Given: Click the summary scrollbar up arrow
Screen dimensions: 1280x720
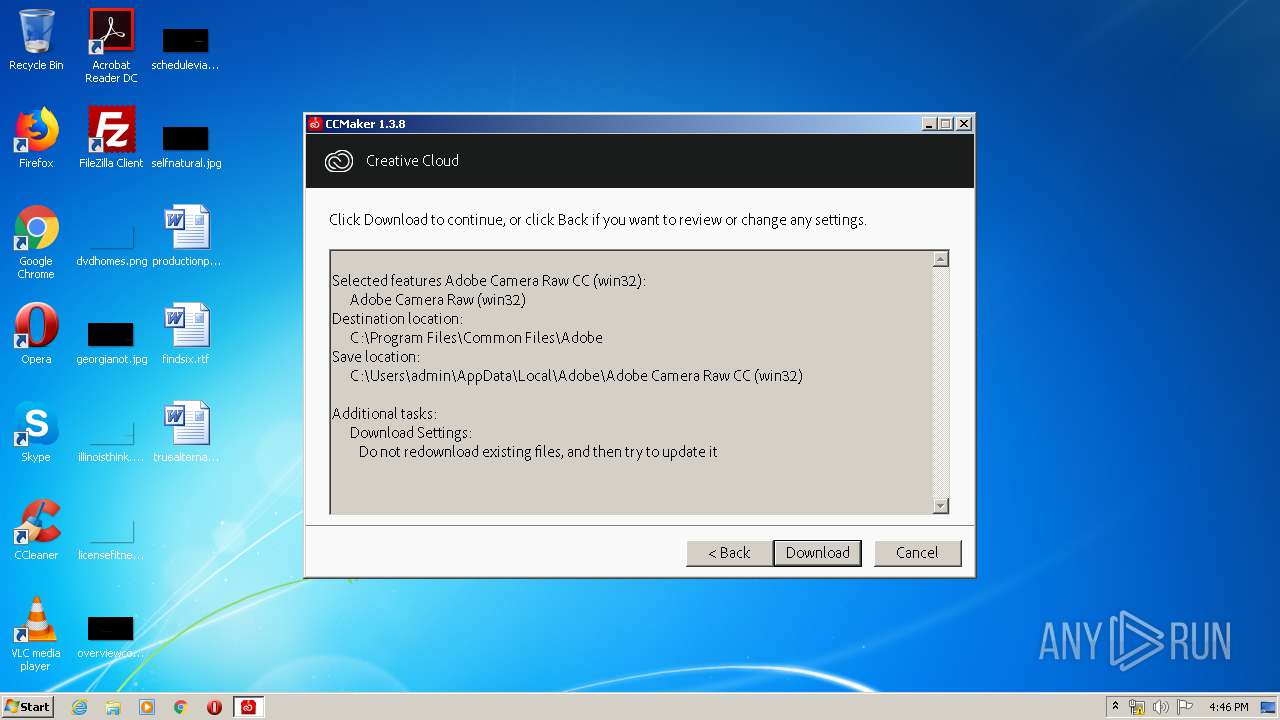Looking at the screenshot, I should click(x=940, y=259).
